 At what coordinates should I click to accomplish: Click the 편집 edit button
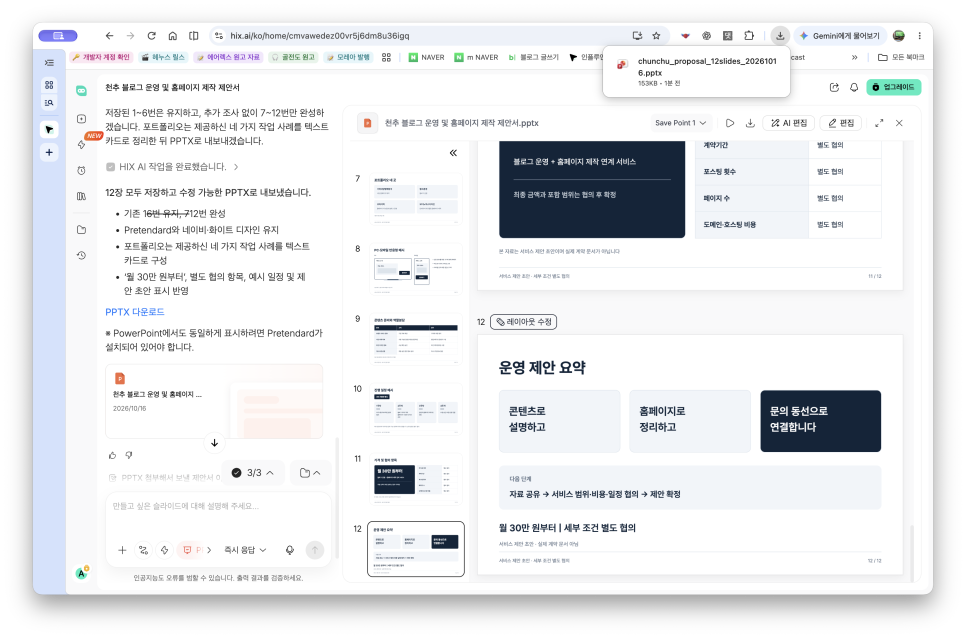[842, 123]
